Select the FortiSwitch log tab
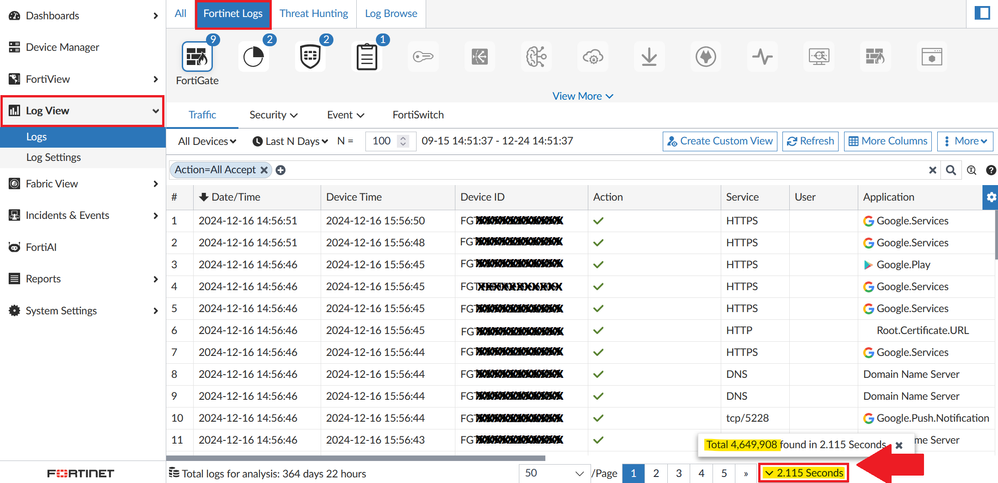Viewport: 998px width, 483px height. click(418, 115)
